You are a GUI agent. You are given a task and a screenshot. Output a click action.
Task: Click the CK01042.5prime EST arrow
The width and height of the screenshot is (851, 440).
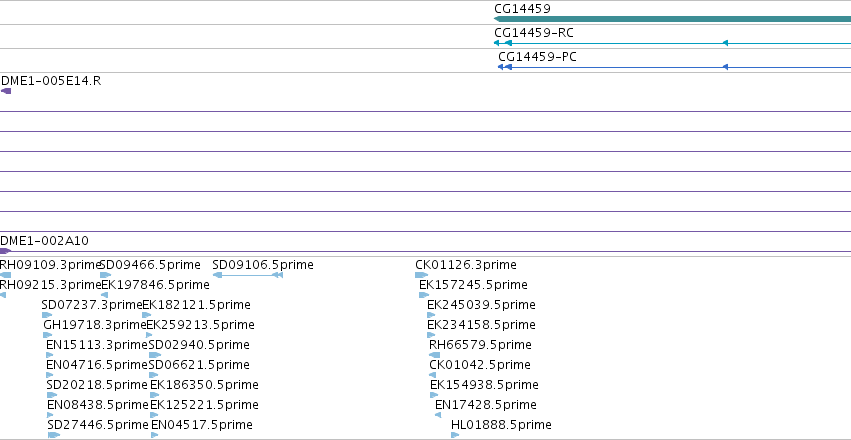coord(433,375)
